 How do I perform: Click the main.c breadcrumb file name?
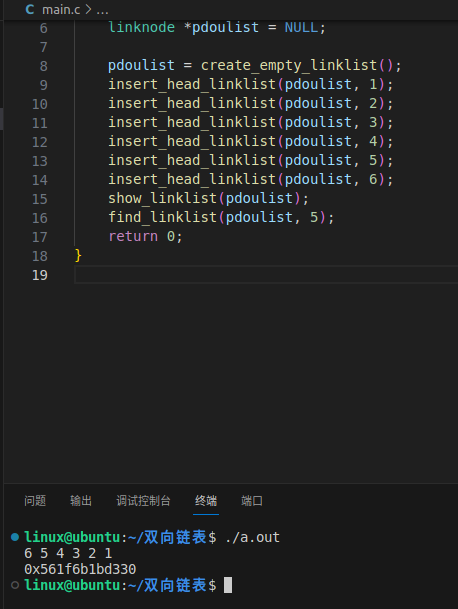coord(61,9)
